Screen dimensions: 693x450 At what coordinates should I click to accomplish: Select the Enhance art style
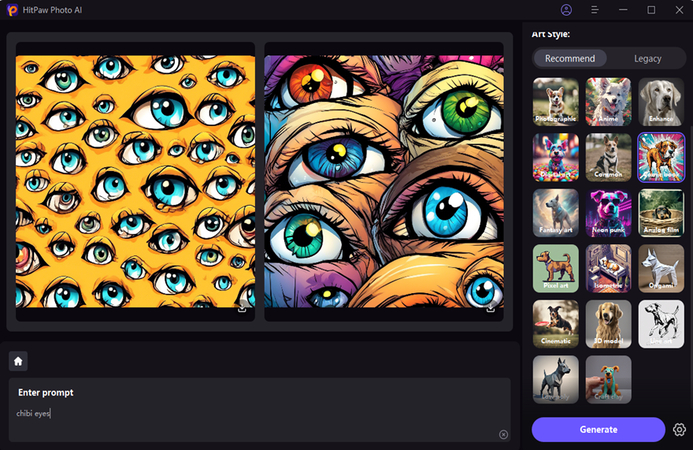[661, 102]
